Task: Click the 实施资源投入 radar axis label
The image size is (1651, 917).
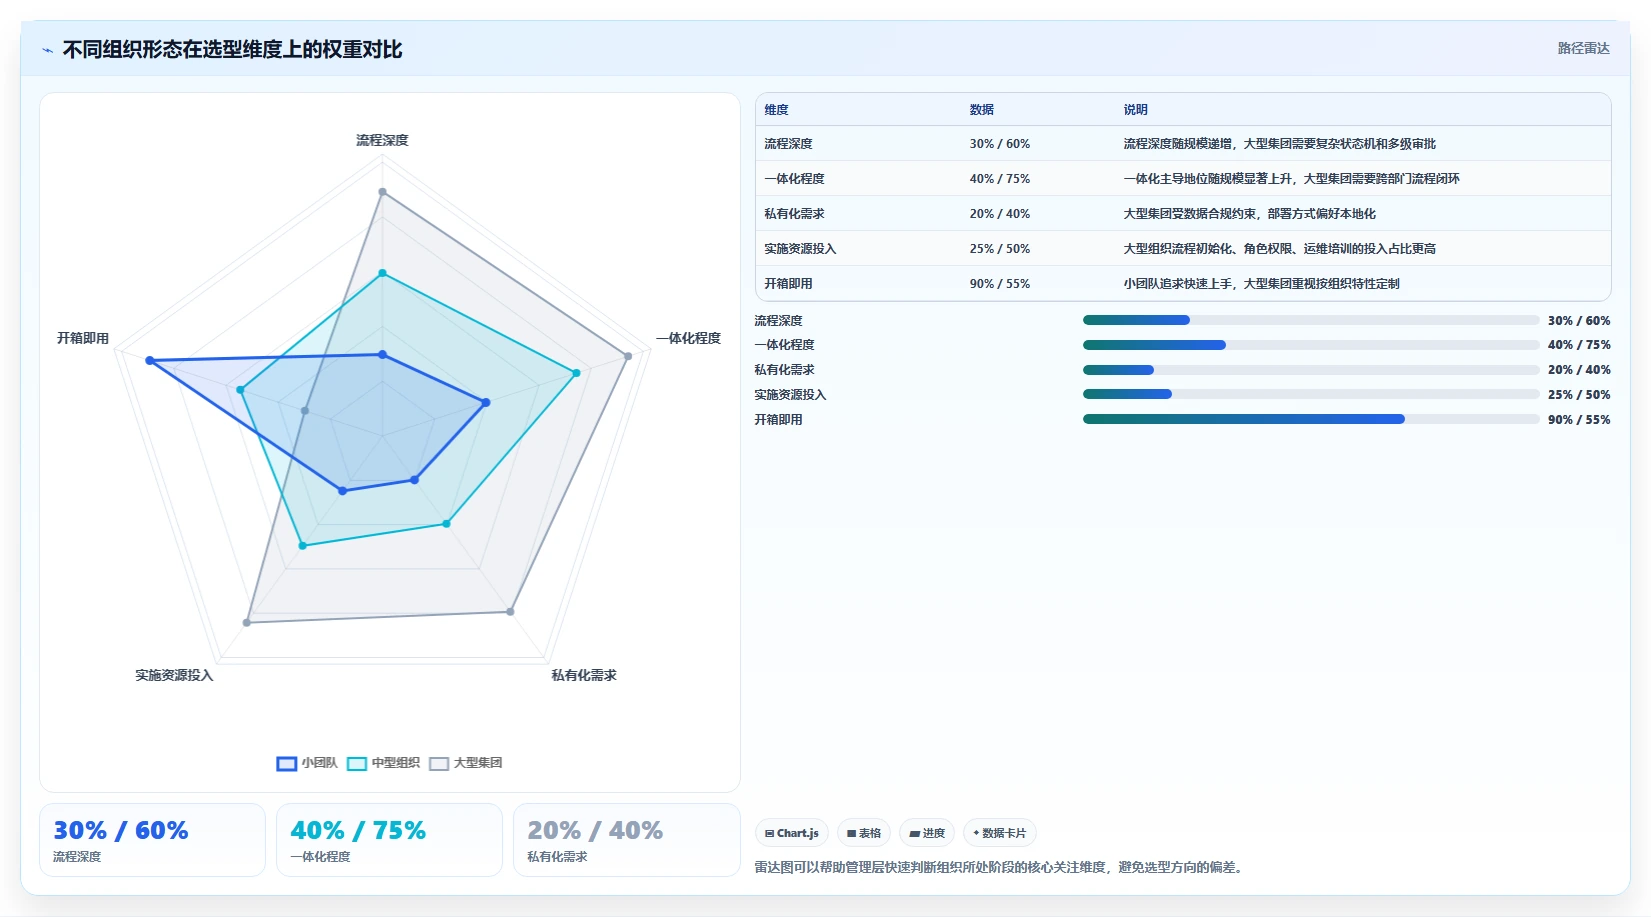Action: [x=174, y=675]
